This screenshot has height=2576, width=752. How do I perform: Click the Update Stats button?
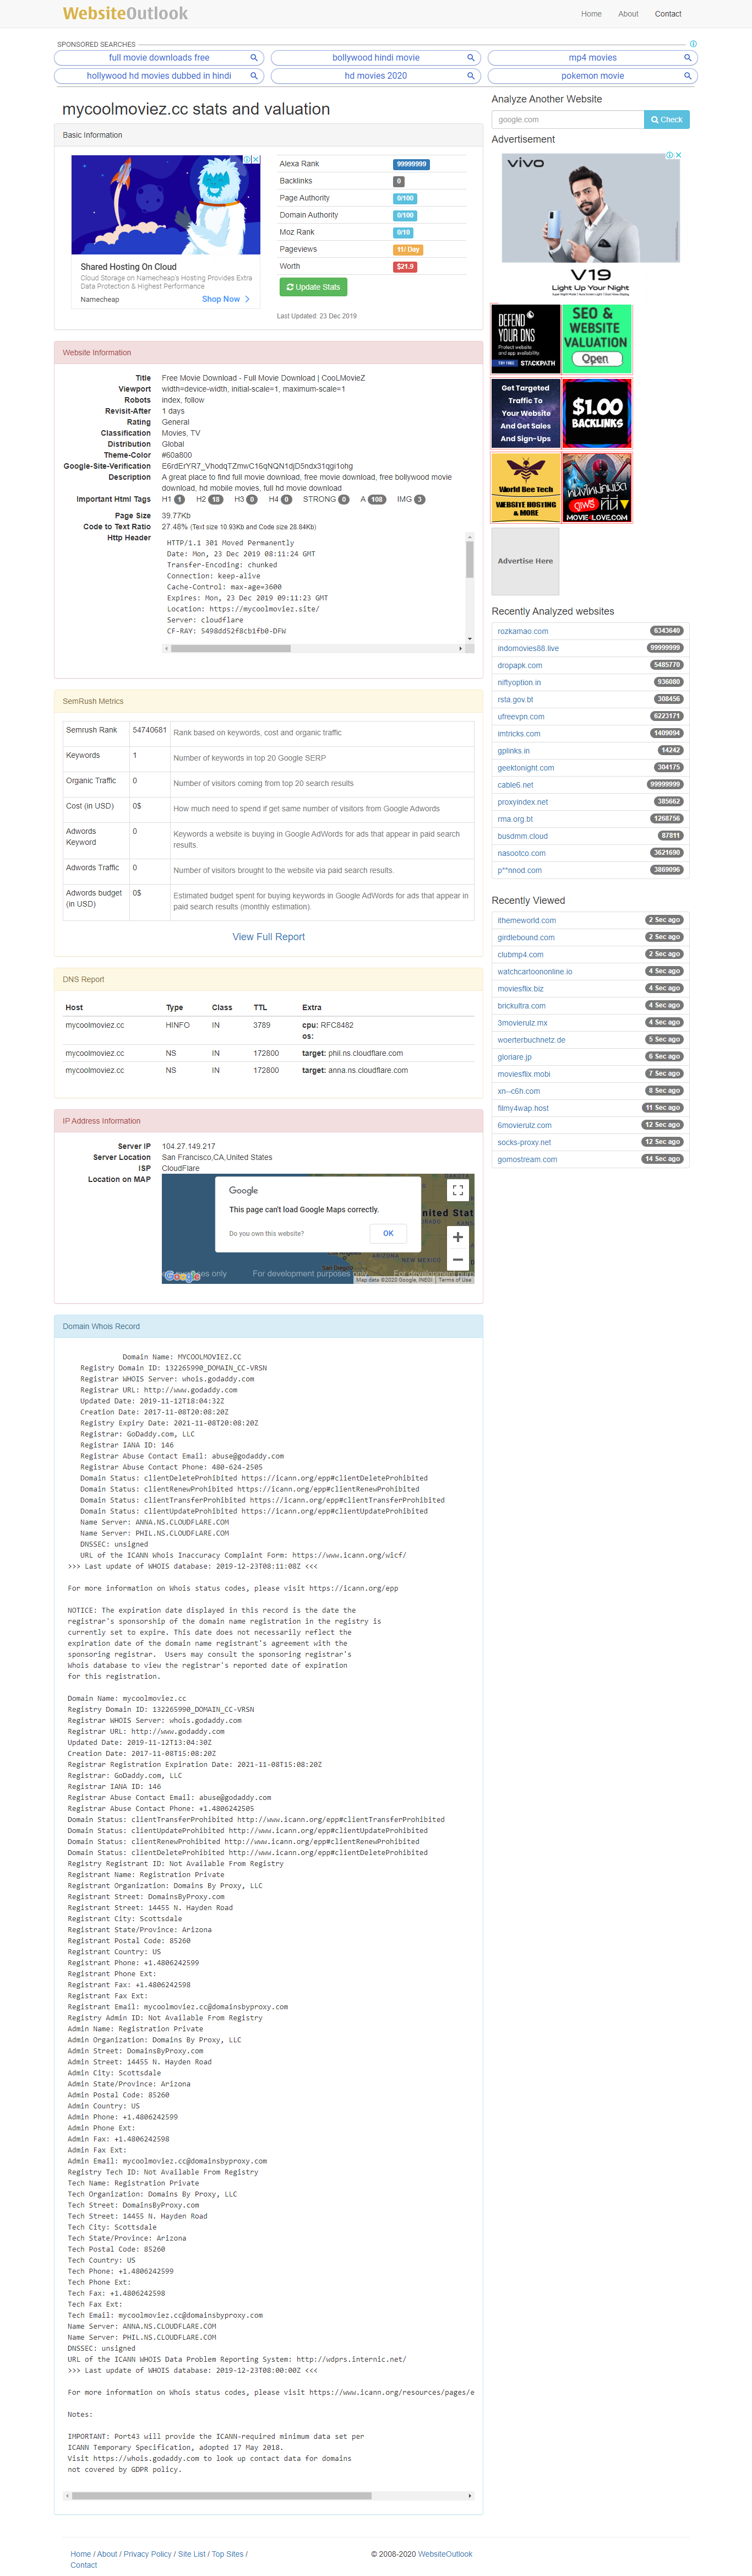[x=313, y=287]
